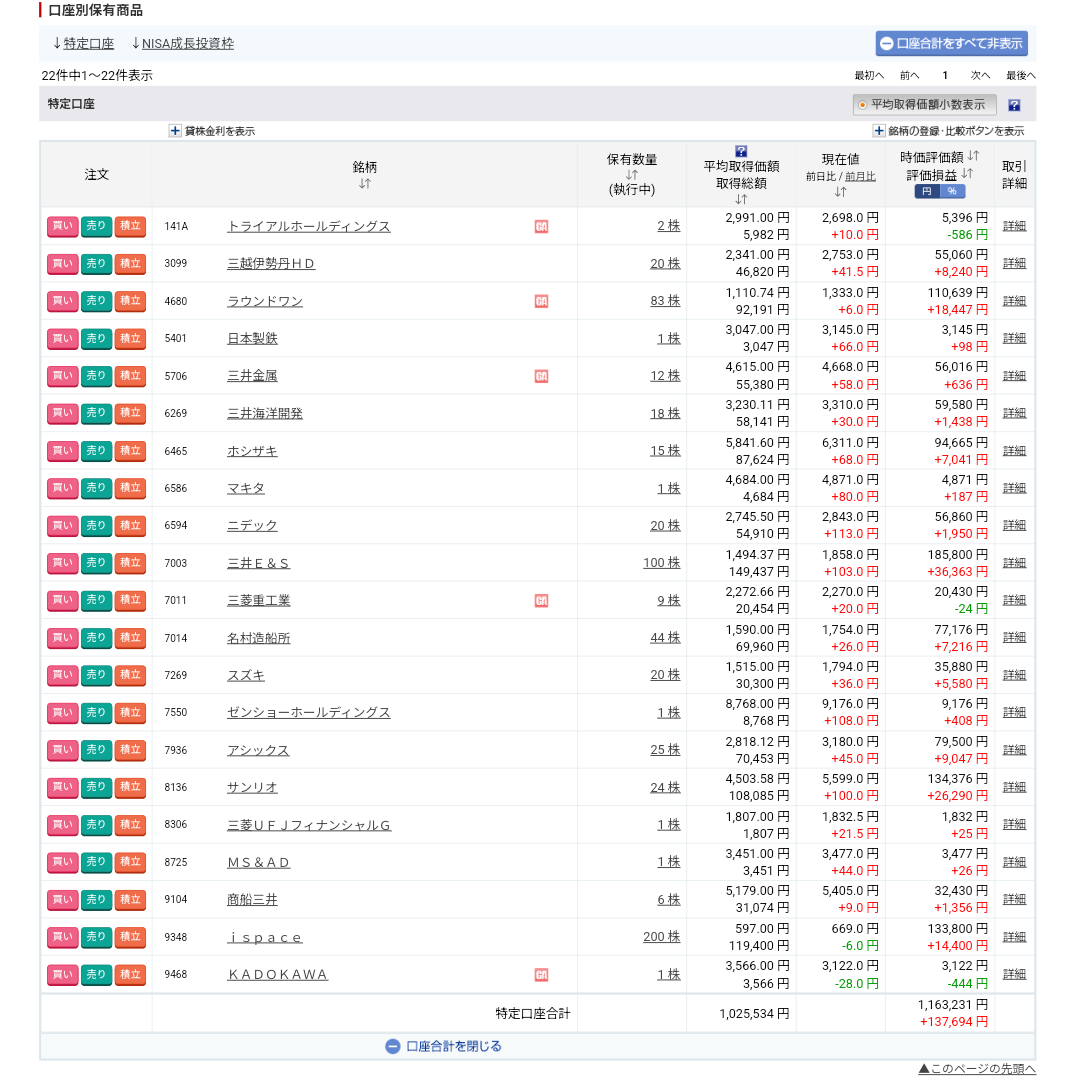Expand 銘柄の登録・比較ボタンを表示
This screenshot has height=1077, width=1074.
tap(948, 131)
